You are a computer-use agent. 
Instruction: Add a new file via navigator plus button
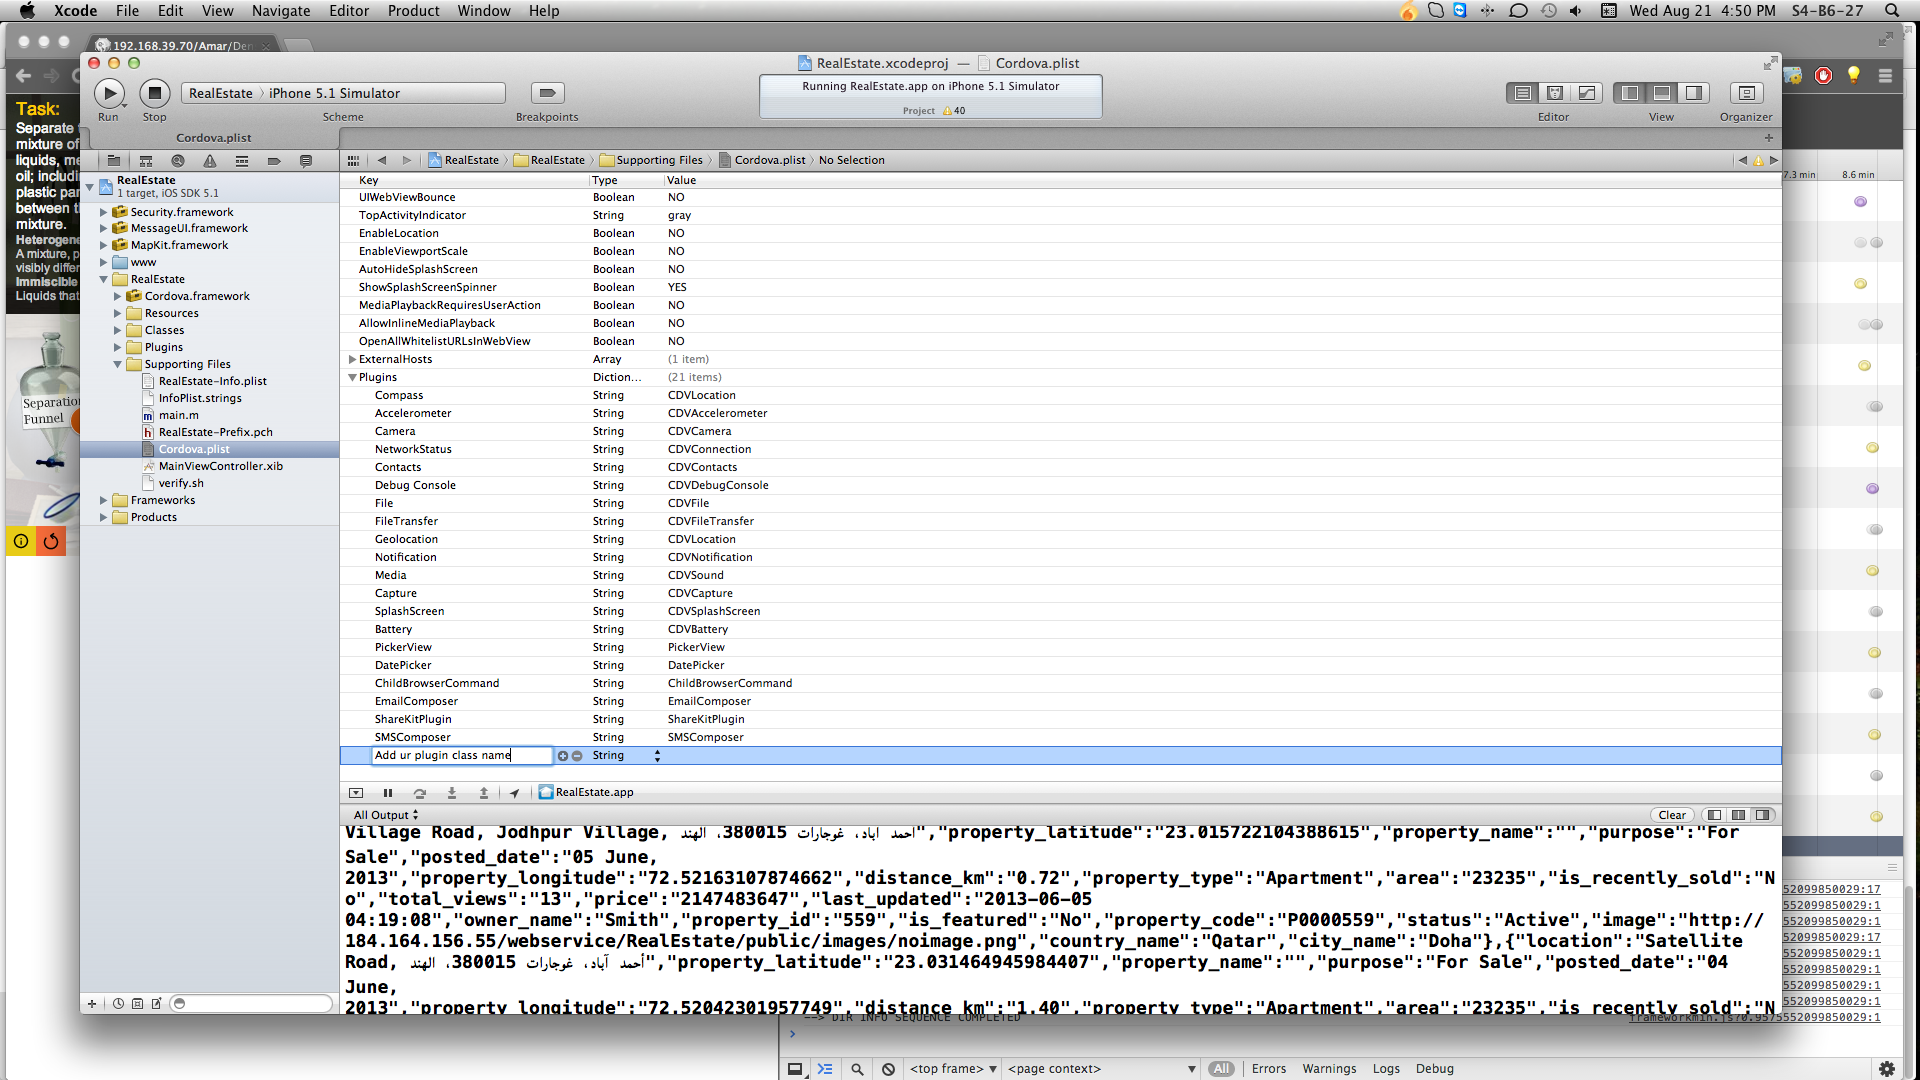[x=92, y=1004]
